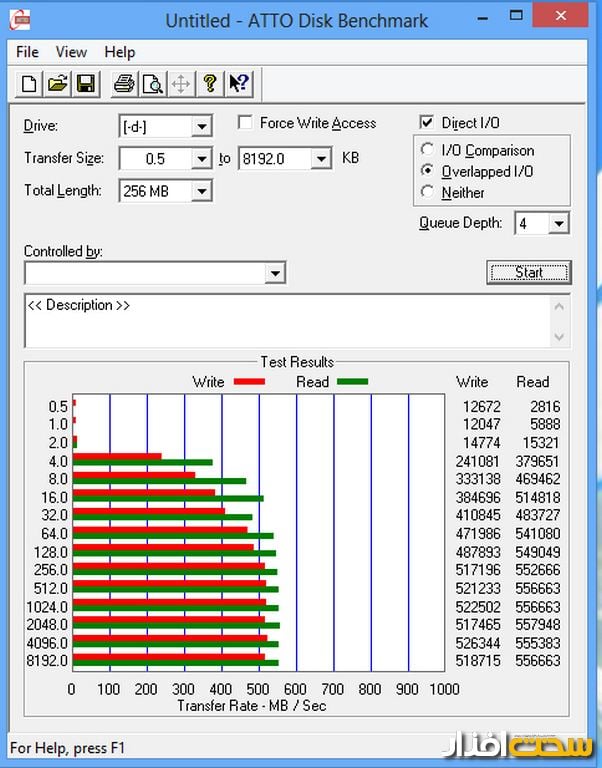Expand the Drive dropdown list
Screen dimensions: 602x768
pyautogui.click(x=202, y=127)
